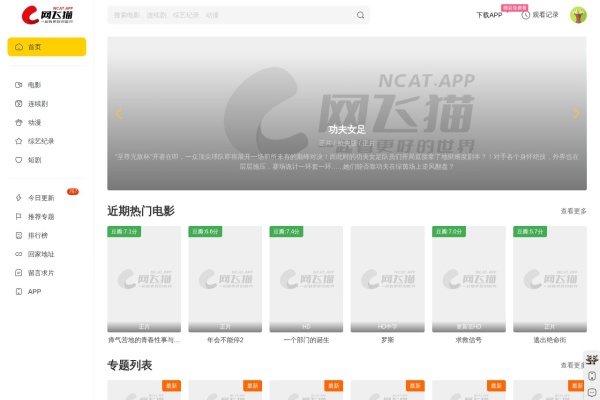
Task: Open the first movie poster rated 7.1分
Action: tap(144, 279)
